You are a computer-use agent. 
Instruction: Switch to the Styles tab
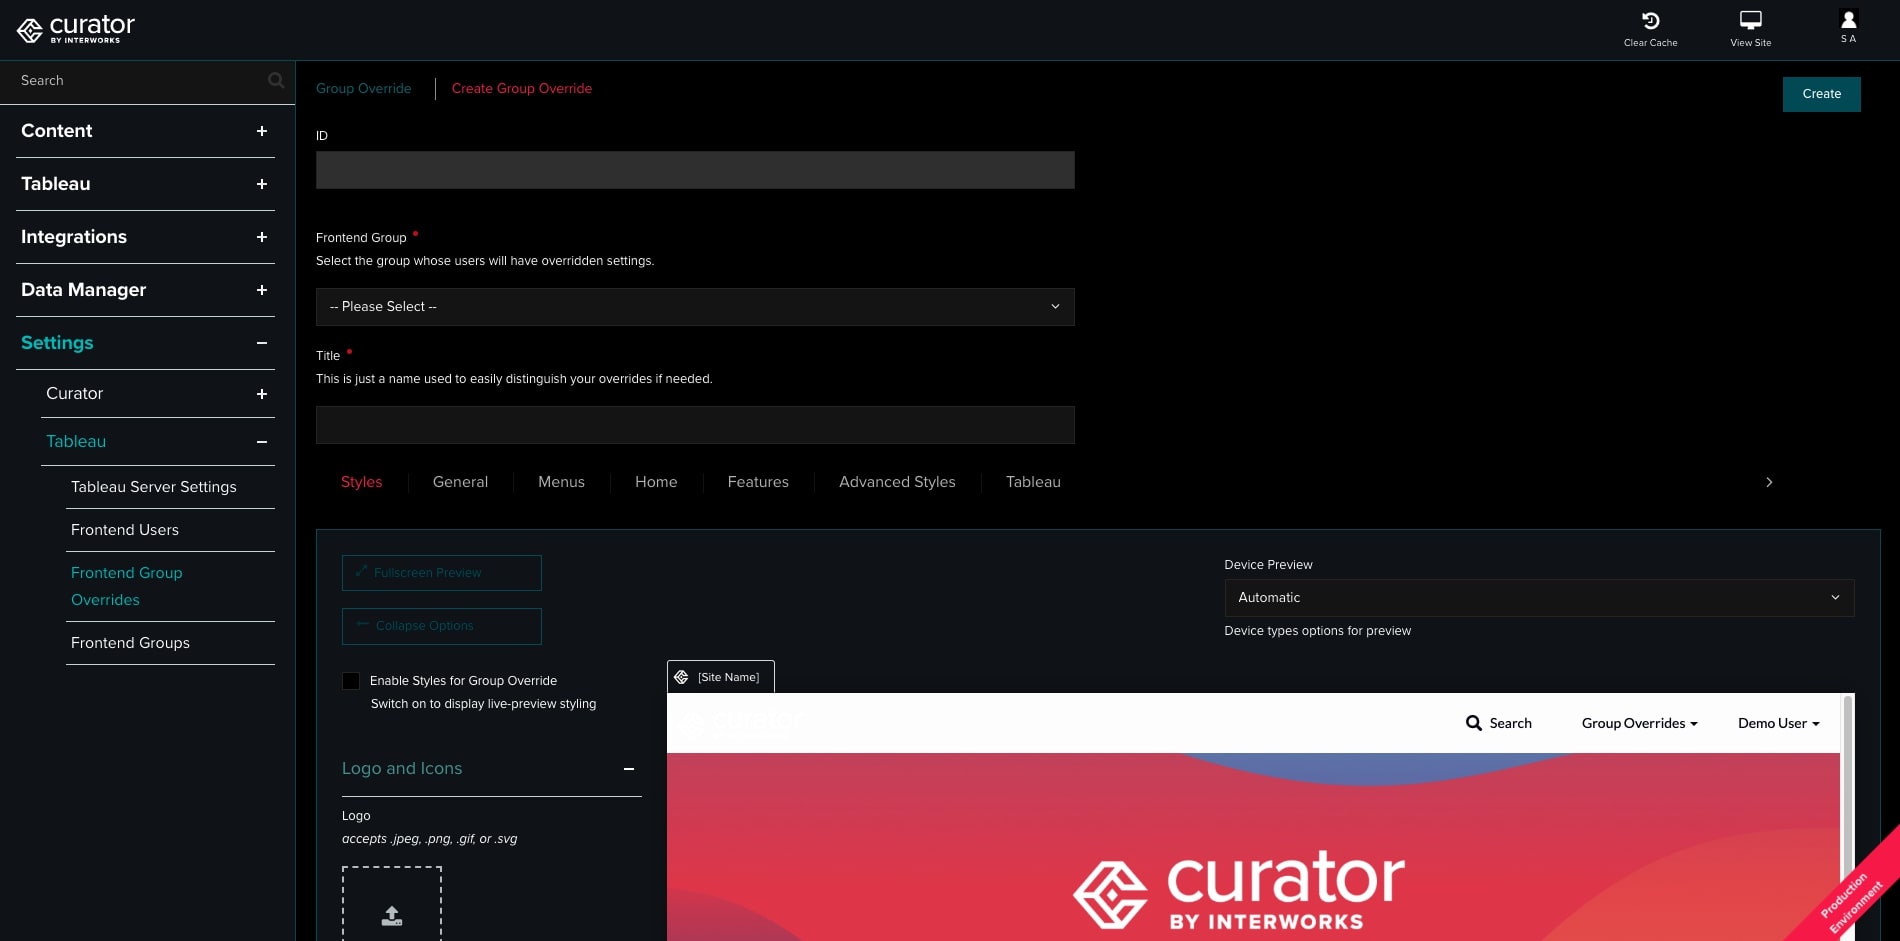click(x=361, y=482)
